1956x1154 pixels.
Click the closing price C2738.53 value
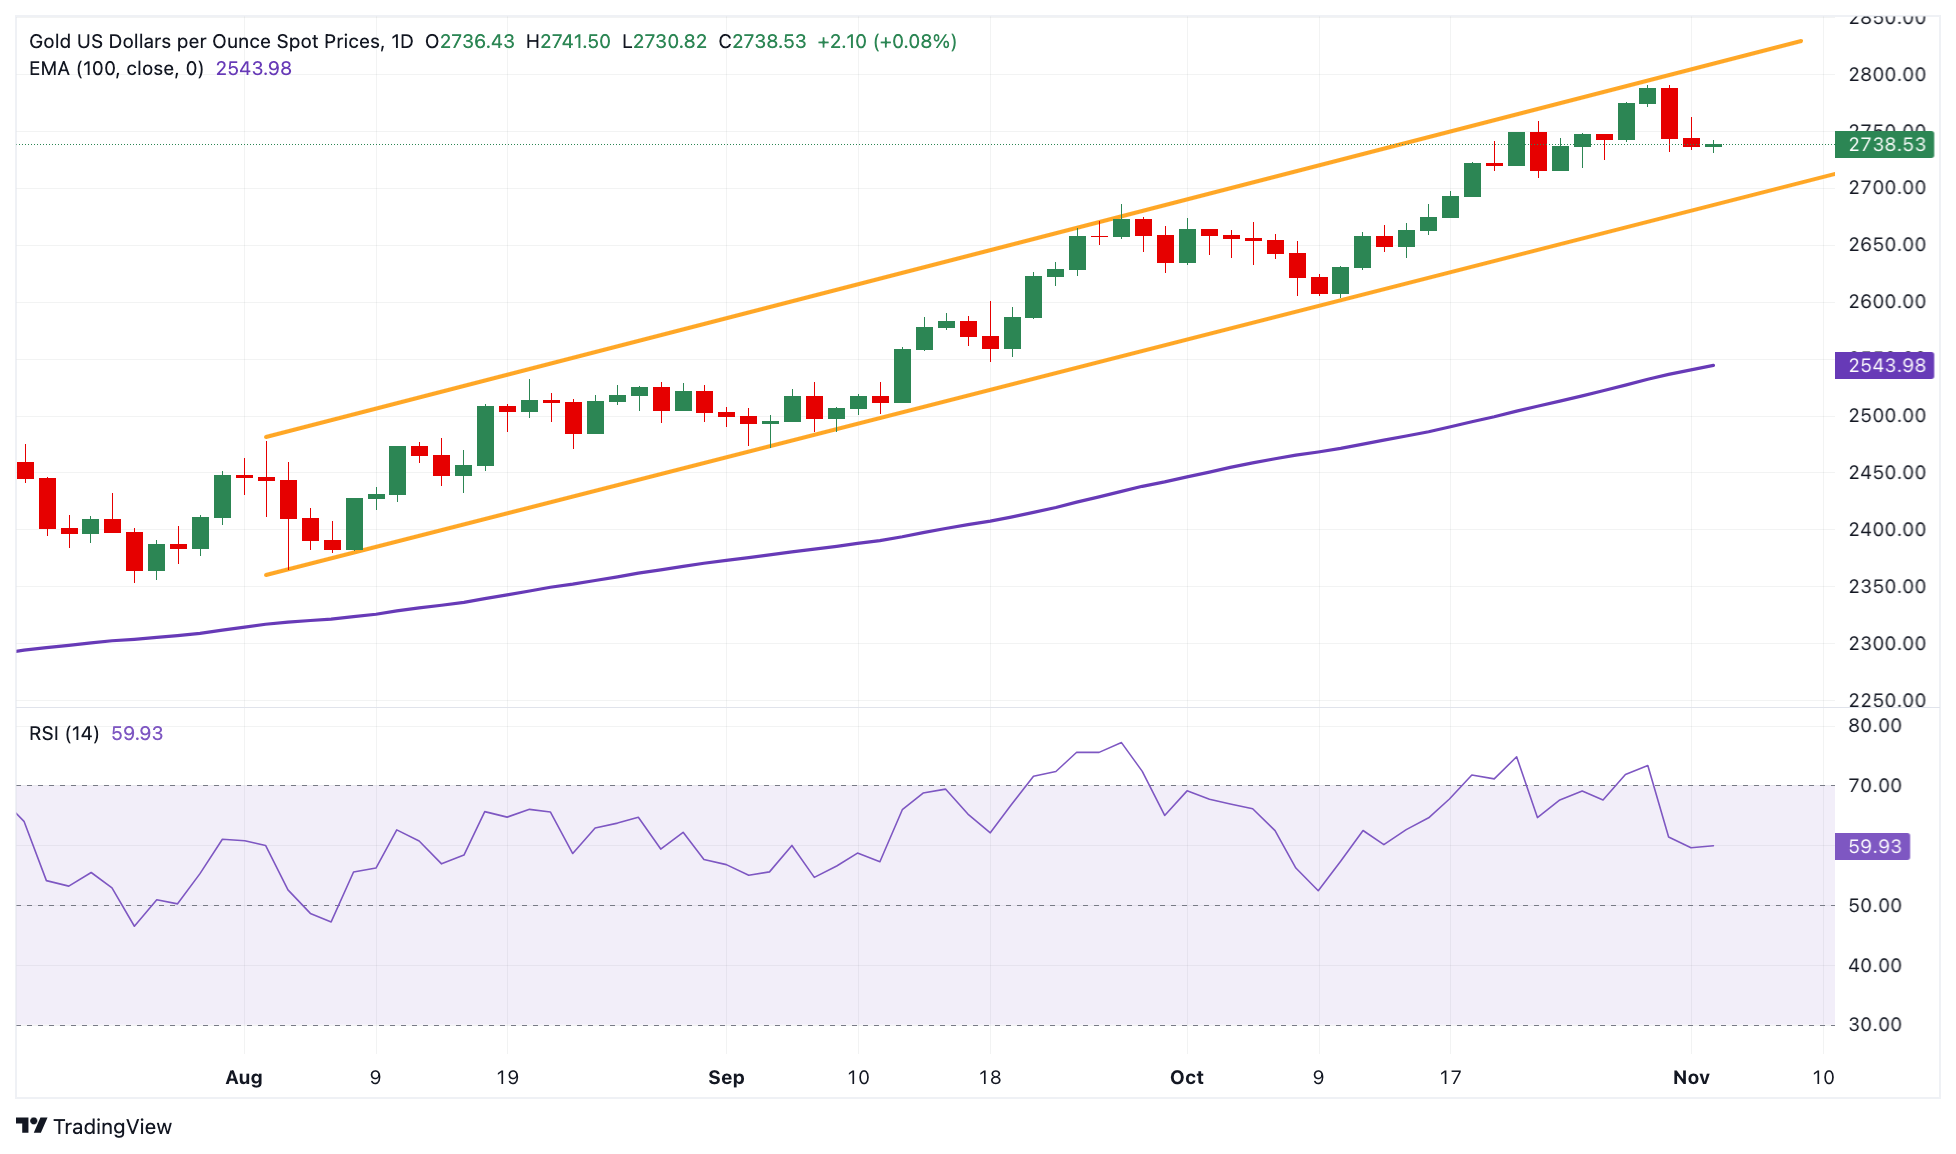762,42
